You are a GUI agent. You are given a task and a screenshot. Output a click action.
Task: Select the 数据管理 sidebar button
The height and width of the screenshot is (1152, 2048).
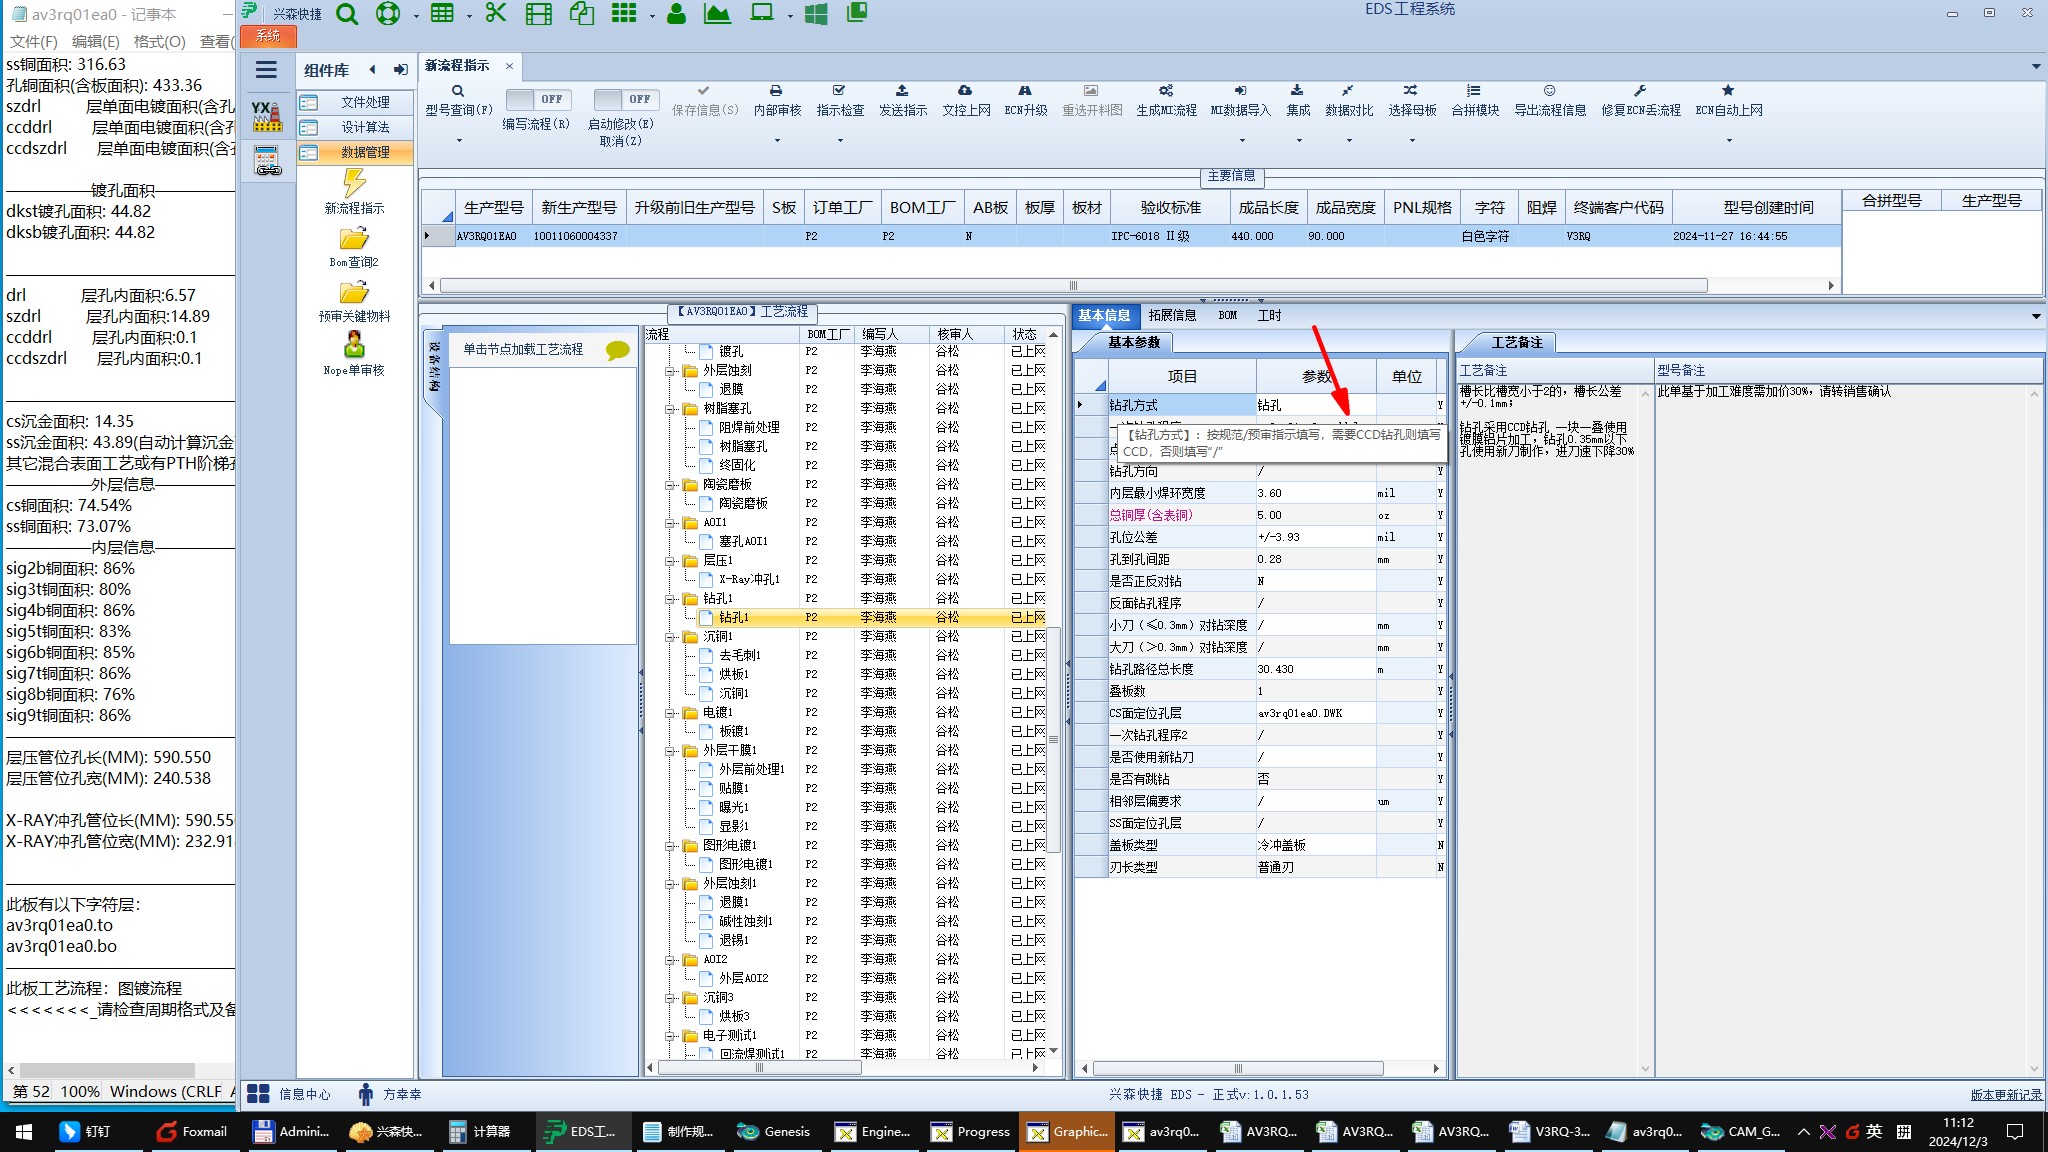pos(355,152)
